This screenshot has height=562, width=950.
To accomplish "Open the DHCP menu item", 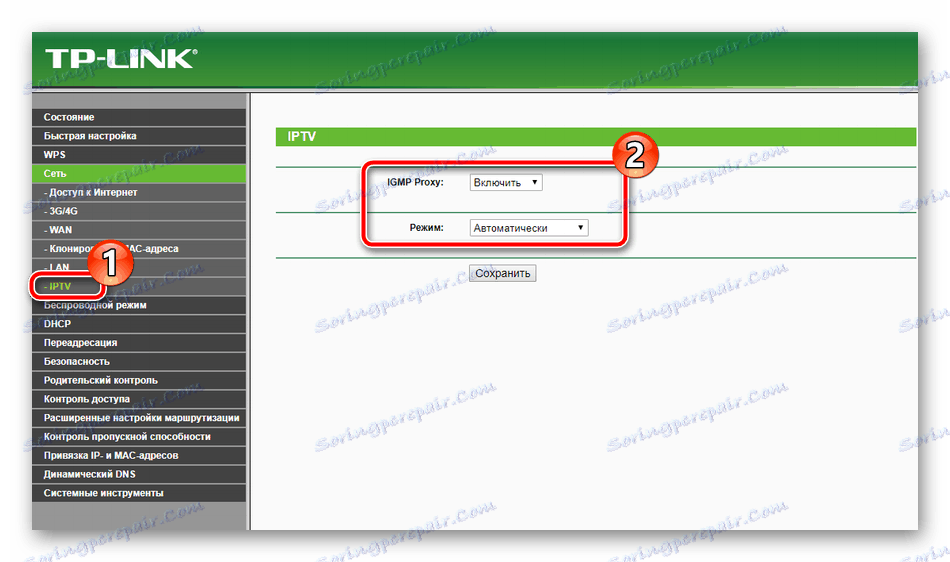I will pyautogui.click(x=139, y=323).
